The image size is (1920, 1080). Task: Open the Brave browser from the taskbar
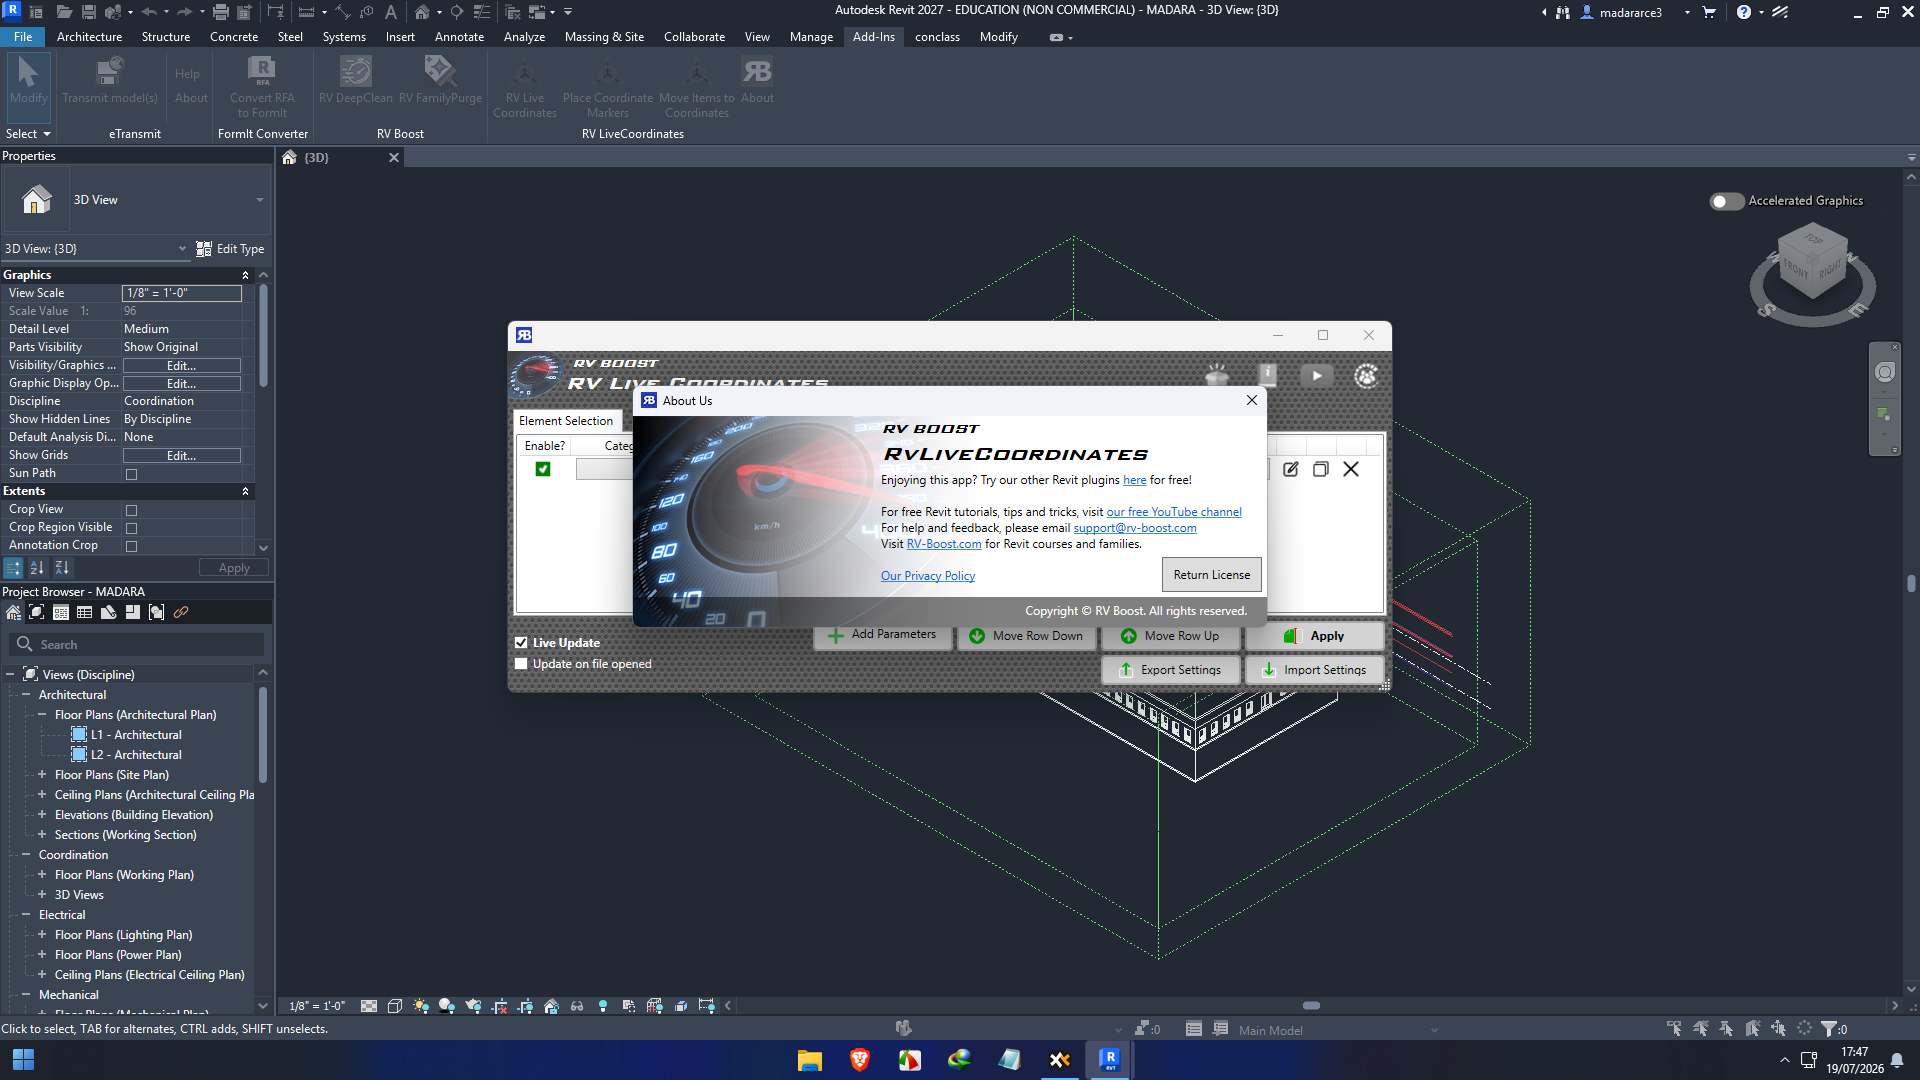pos(859,1059)
